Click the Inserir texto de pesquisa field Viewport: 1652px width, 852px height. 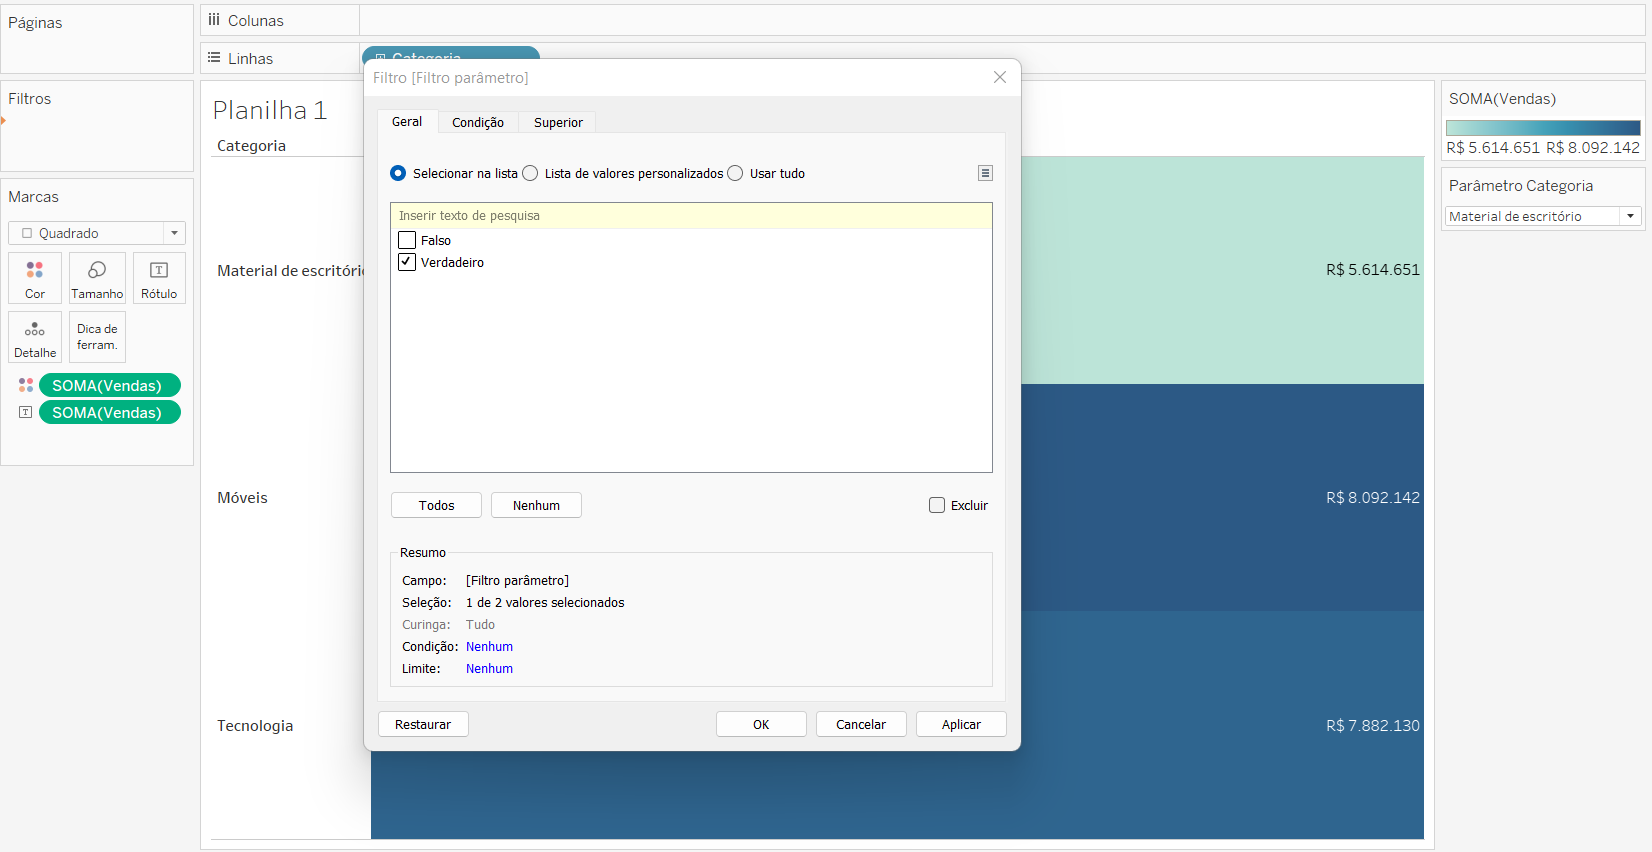point(691,216)
